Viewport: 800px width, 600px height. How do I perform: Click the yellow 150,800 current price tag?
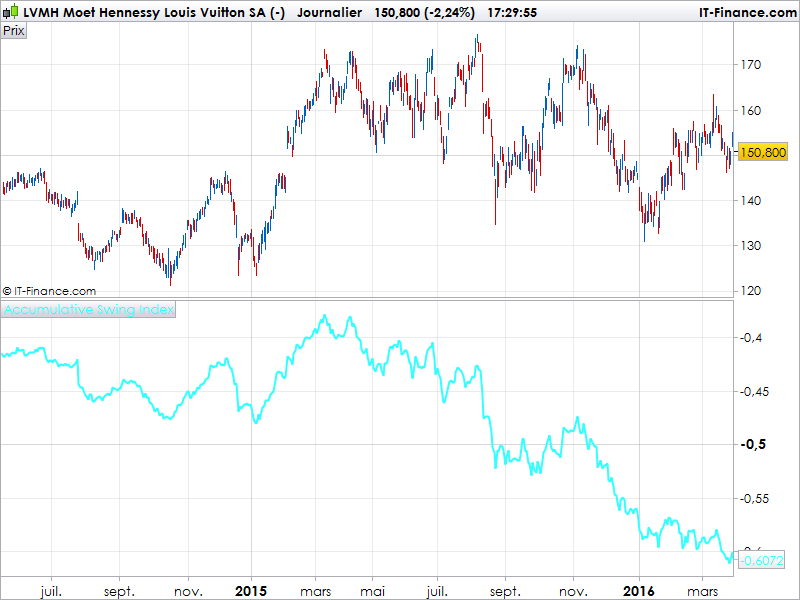[763, 153]
